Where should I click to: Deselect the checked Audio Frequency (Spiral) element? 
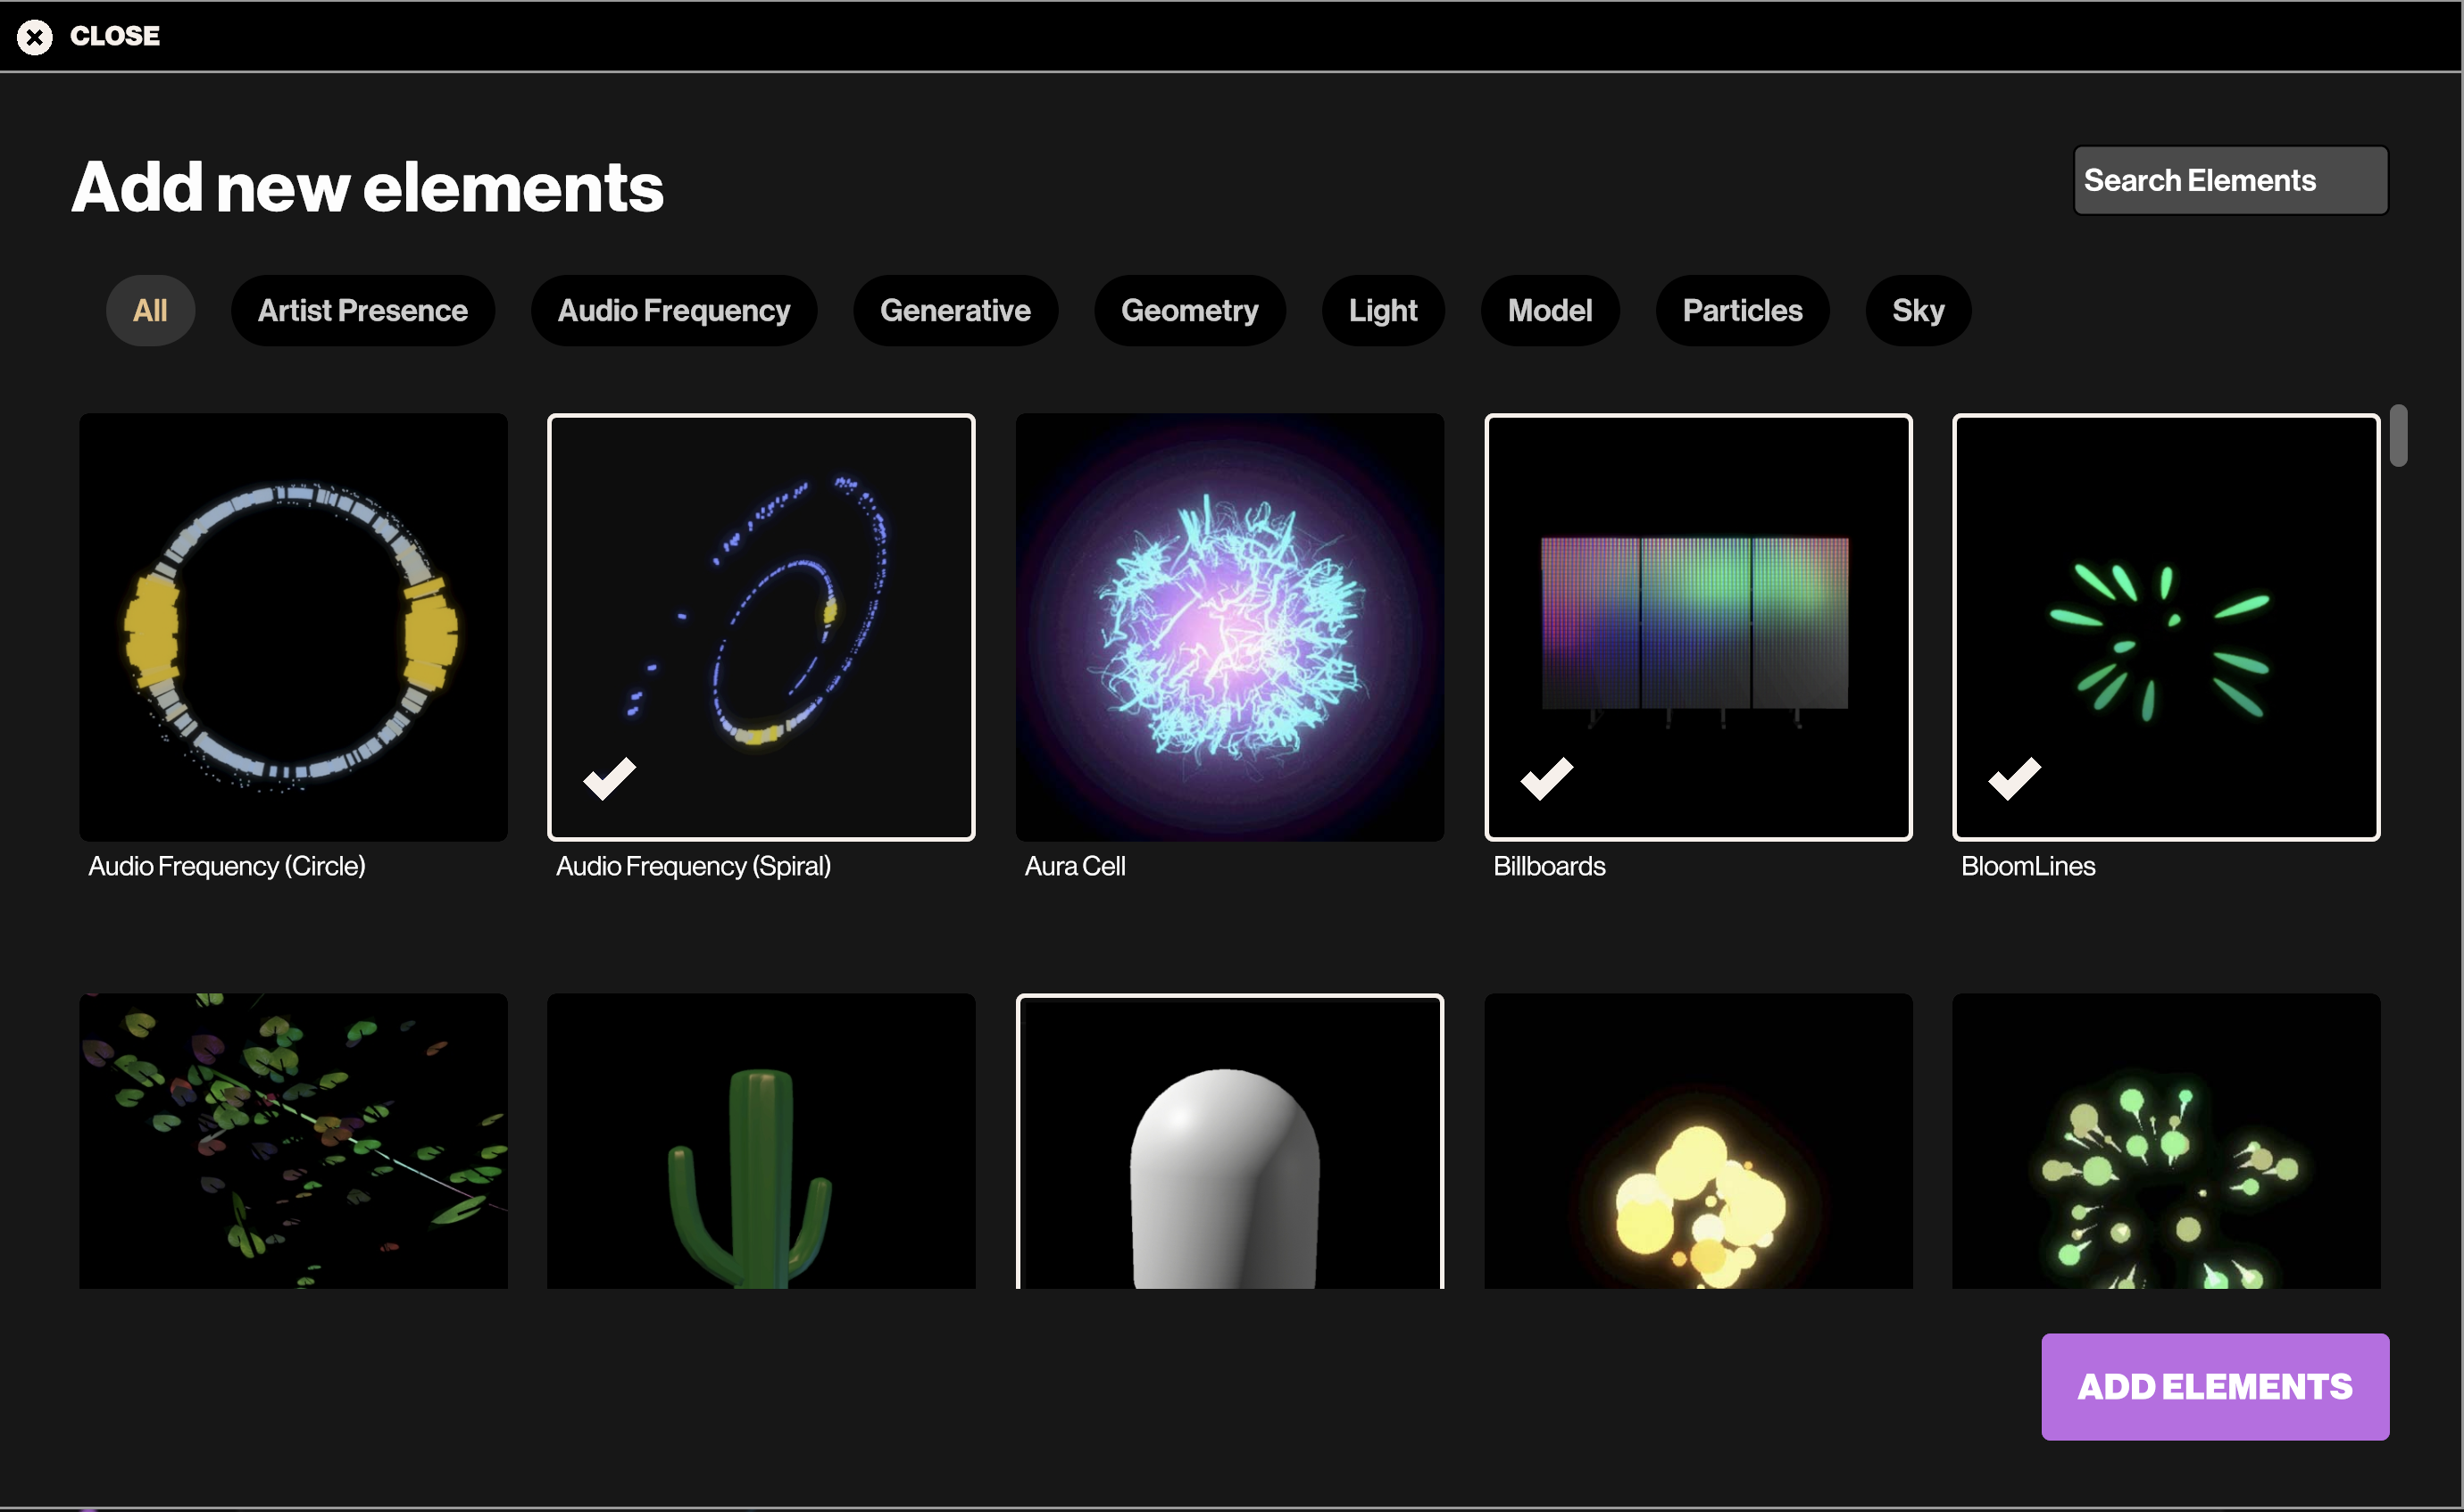(761, 627)
